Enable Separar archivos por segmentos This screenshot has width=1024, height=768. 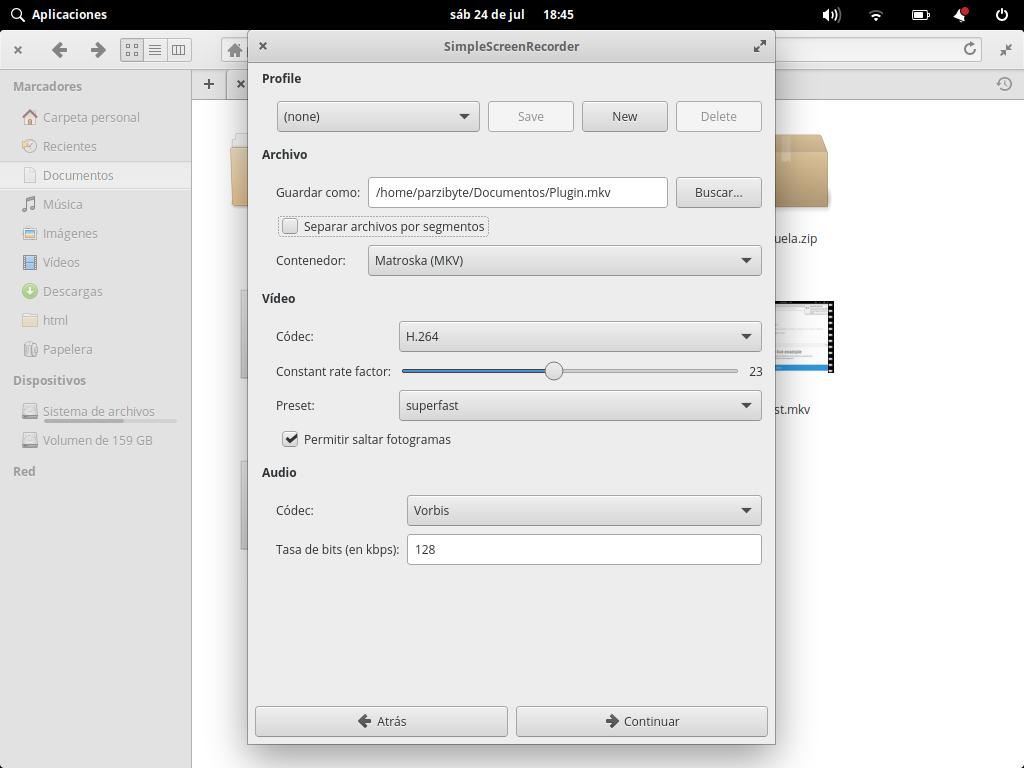pyautogui.click(x=290, y=226)
